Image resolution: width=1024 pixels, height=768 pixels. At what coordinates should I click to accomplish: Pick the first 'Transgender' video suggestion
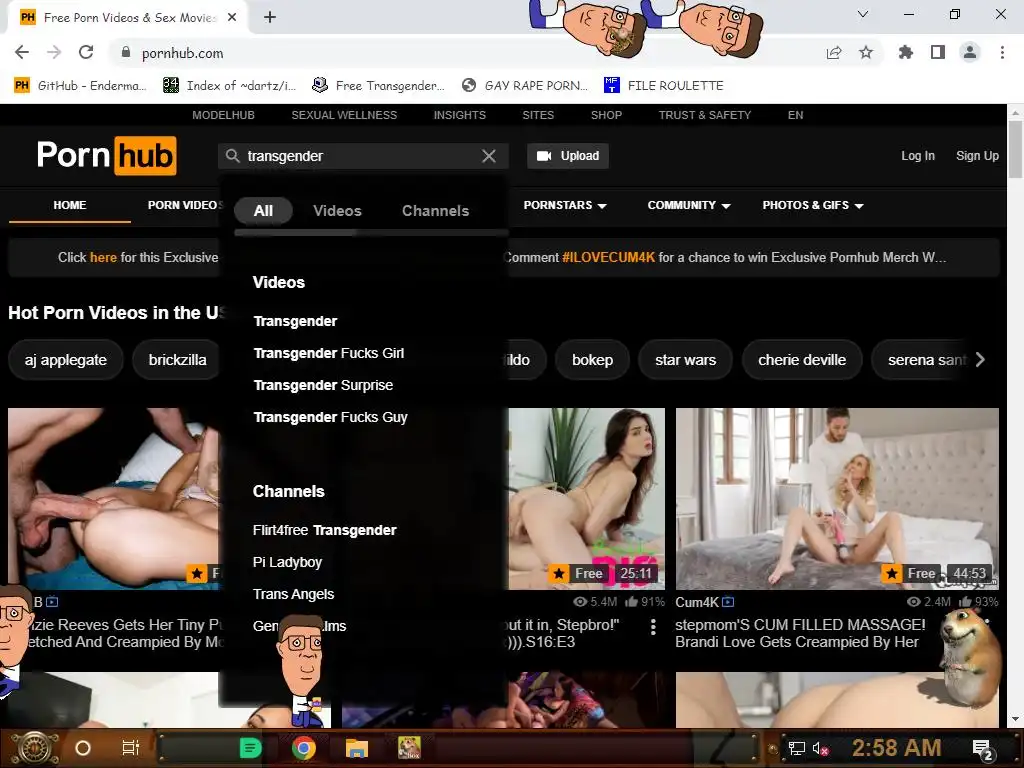pyautogui.click(x=295, y=321)
